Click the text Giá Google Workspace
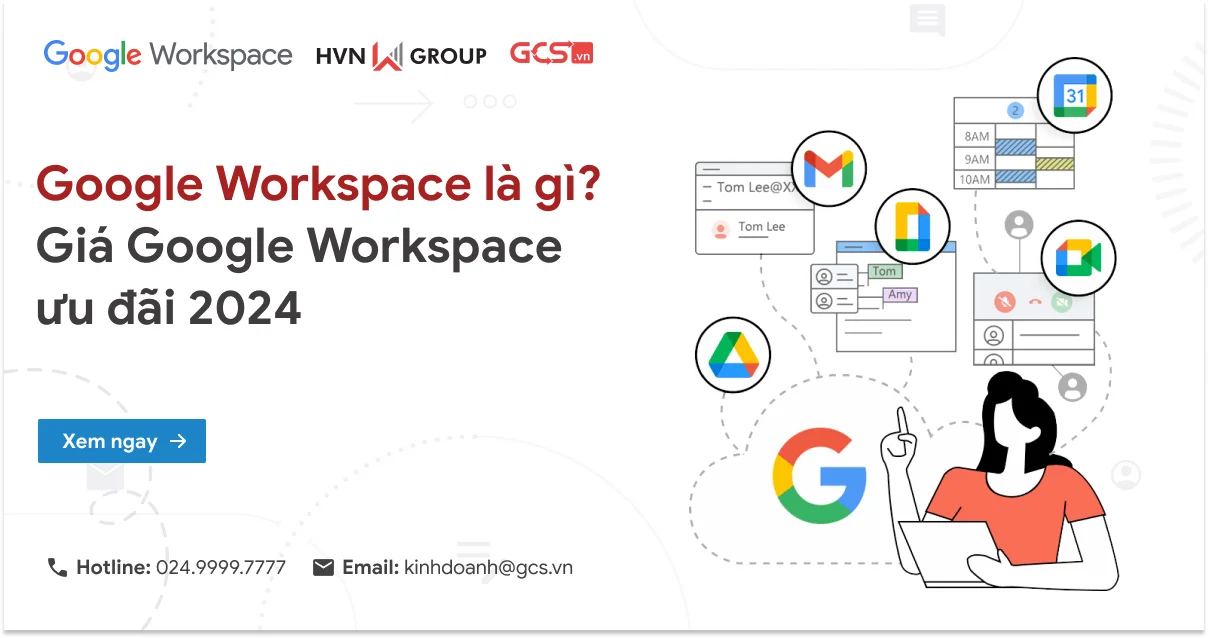This screenshot has height=638, width=1208. (x=299, y=247)
